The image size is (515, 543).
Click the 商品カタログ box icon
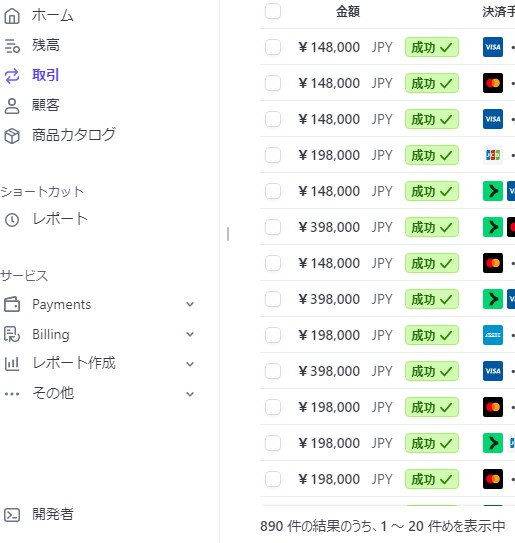point(12,136)
